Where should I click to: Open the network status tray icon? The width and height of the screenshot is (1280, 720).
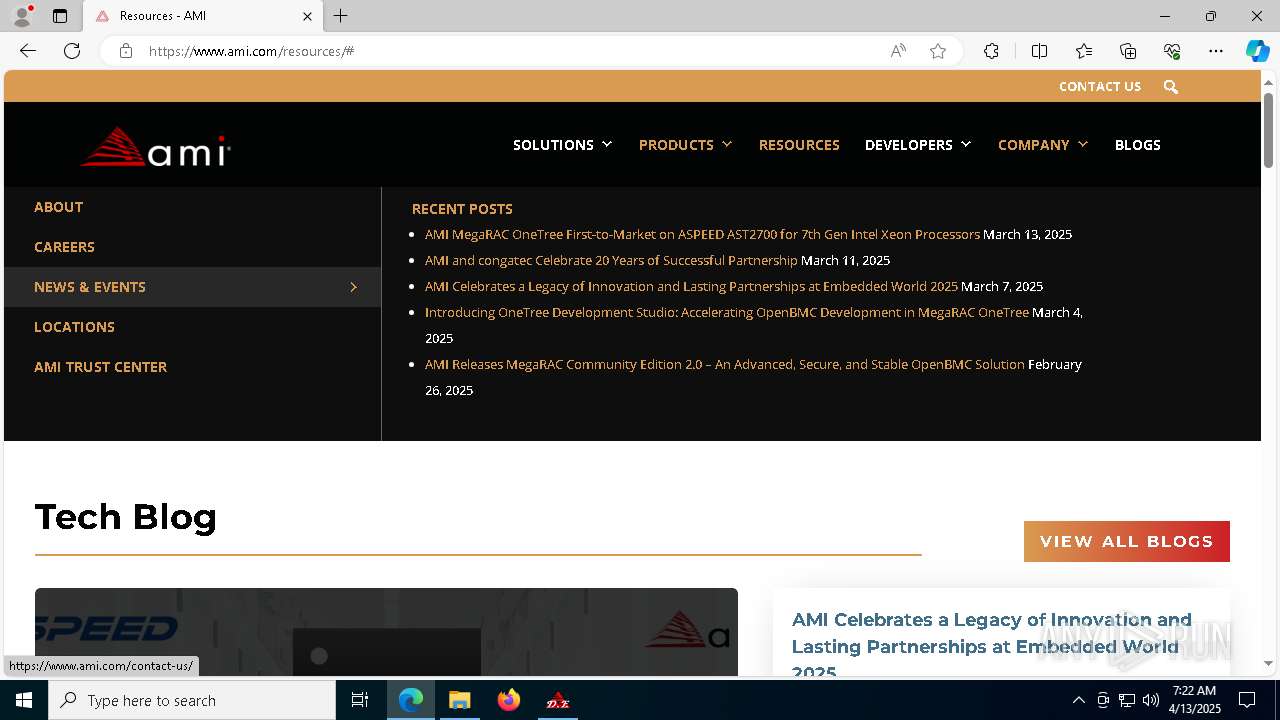click(x=1127, y=700)
